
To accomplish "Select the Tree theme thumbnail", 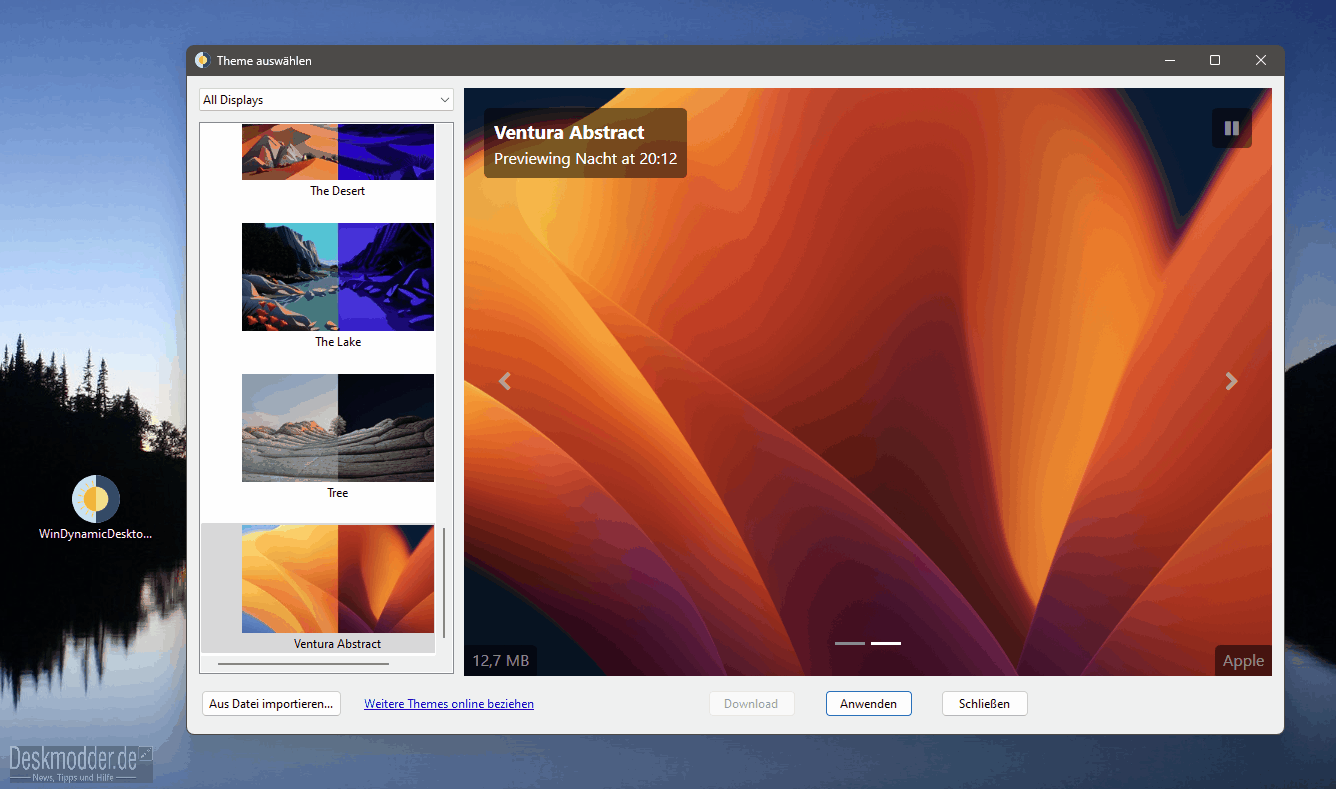I will click(x=338, y=428).
